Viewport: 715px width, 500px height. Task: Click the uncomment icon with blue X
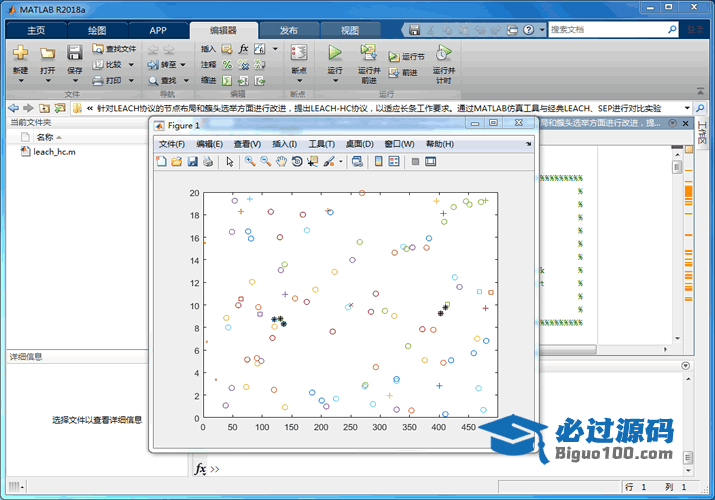(244, 65)
